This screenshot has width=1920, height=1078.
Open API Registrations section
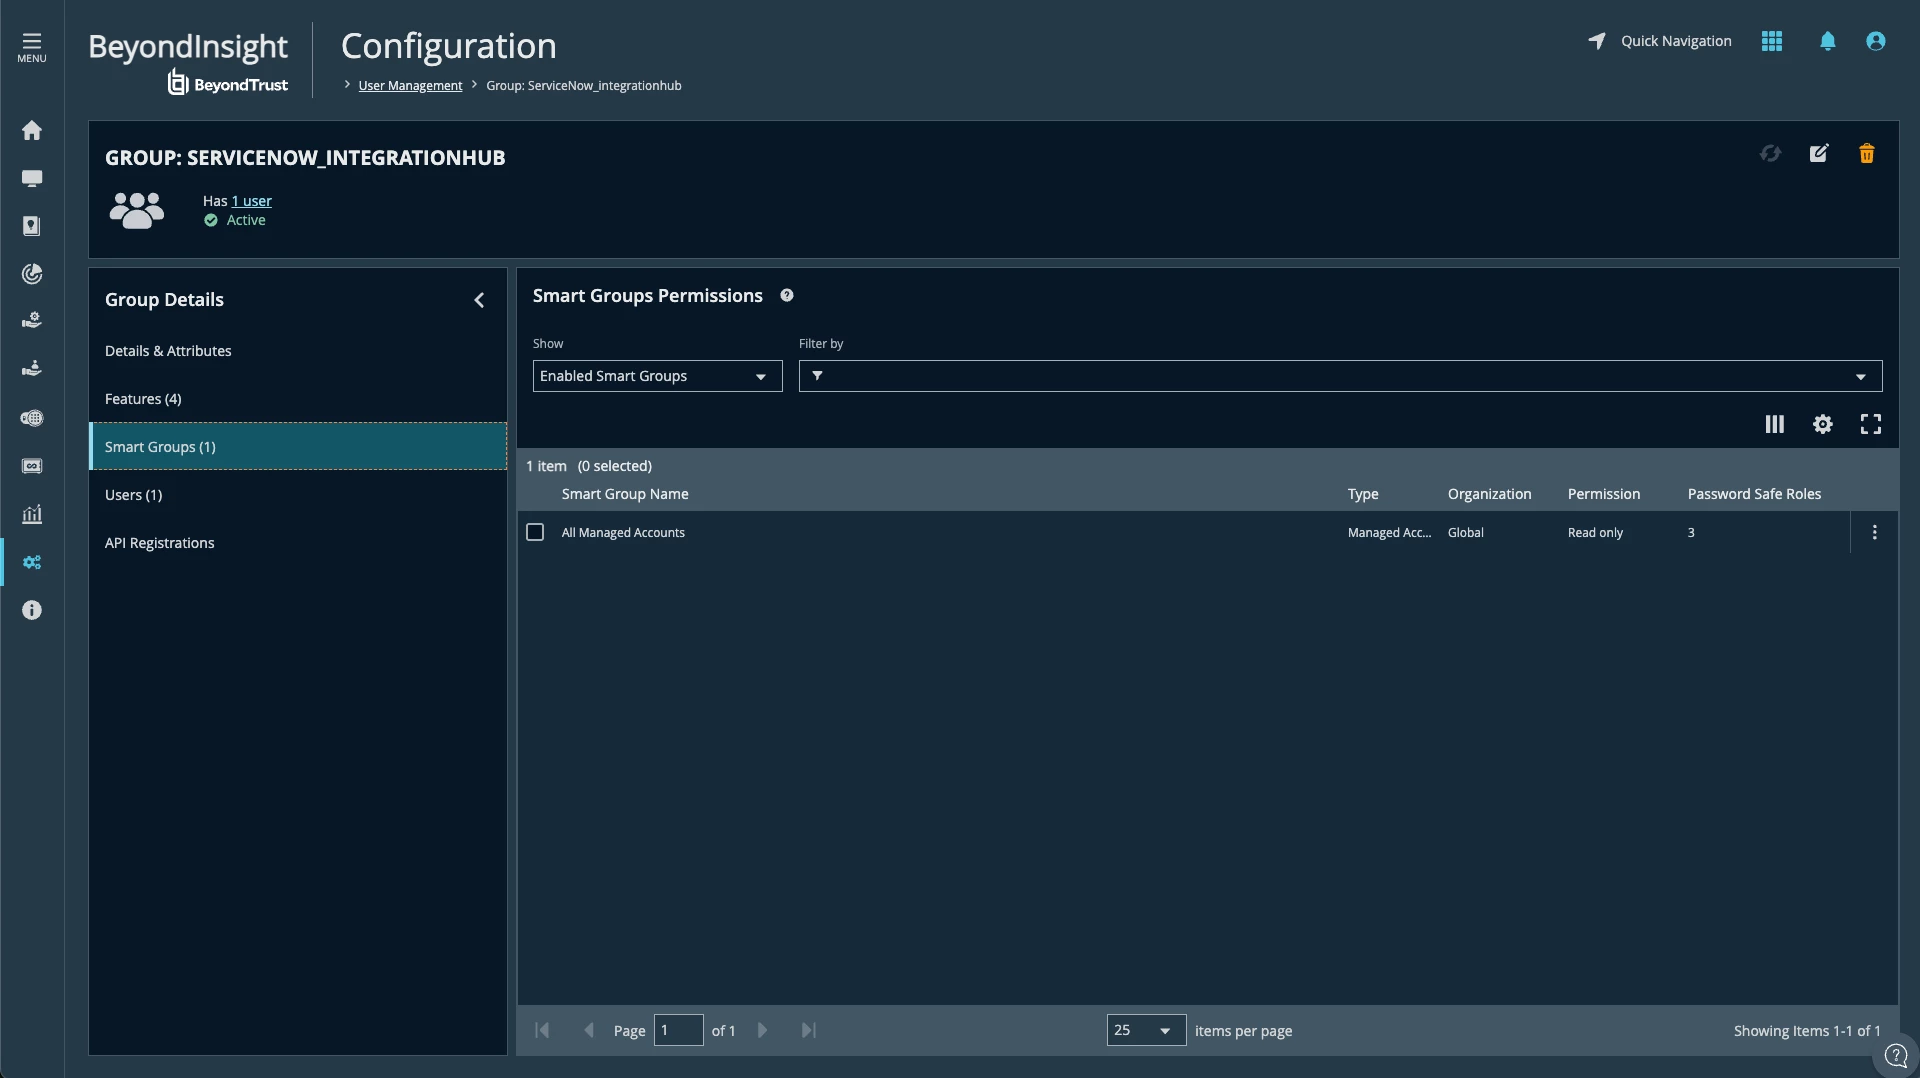pos(298,543)
